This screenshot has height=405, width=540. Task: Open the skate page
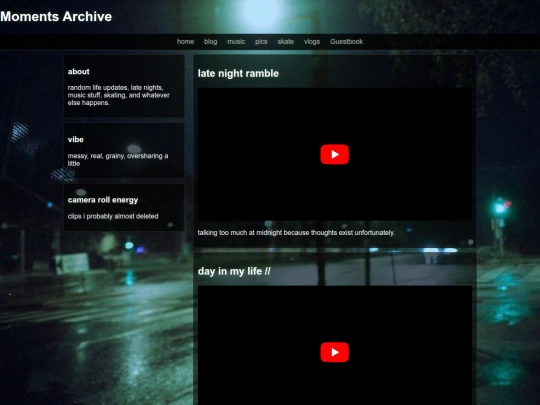(285, 42)
